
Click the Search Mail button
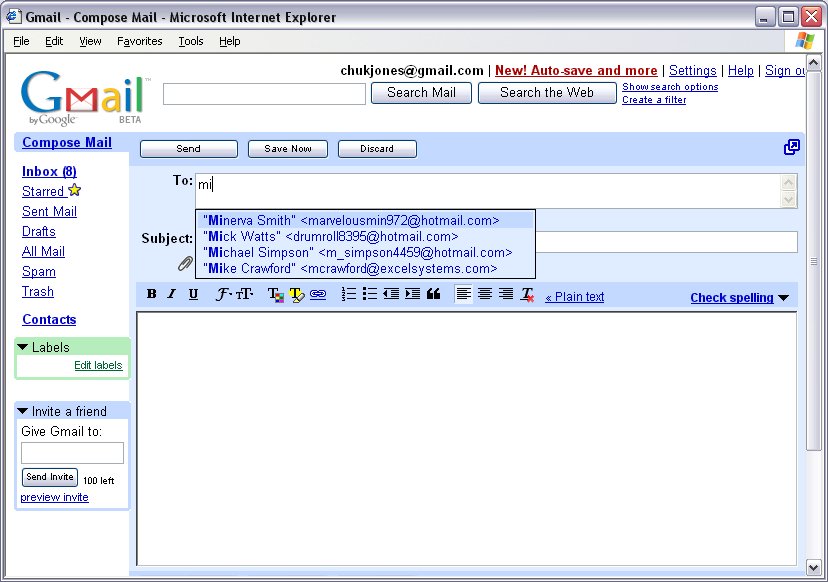click(421, 93)
